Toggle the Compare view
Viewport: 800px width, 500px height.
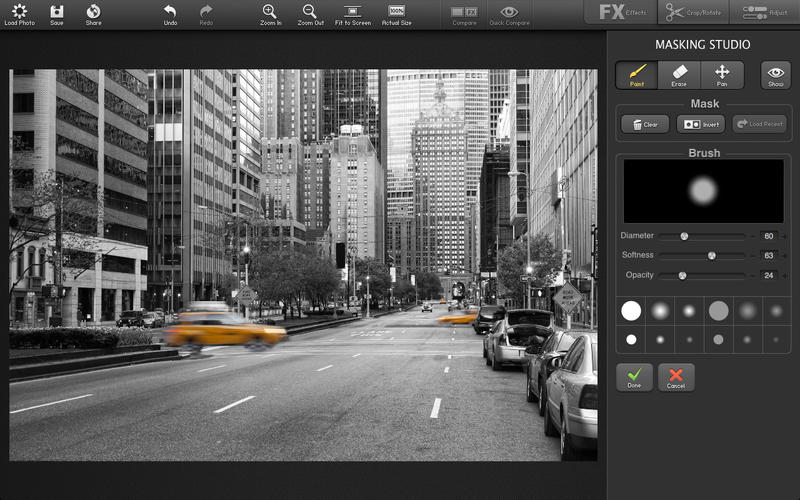pyautogui.click(x=464, y=14)
